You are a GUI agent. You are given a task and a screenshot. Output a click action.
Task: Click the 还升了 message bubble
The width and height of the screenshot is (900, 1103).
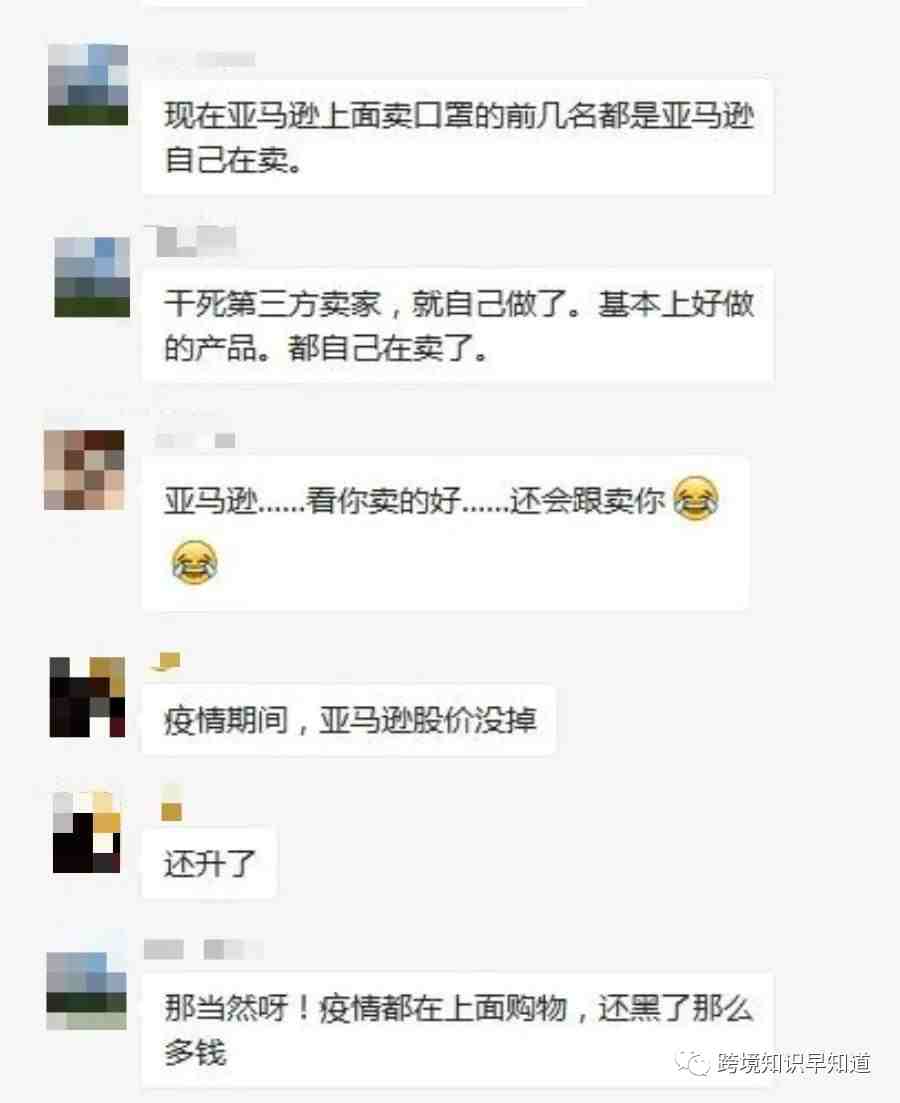210,864
